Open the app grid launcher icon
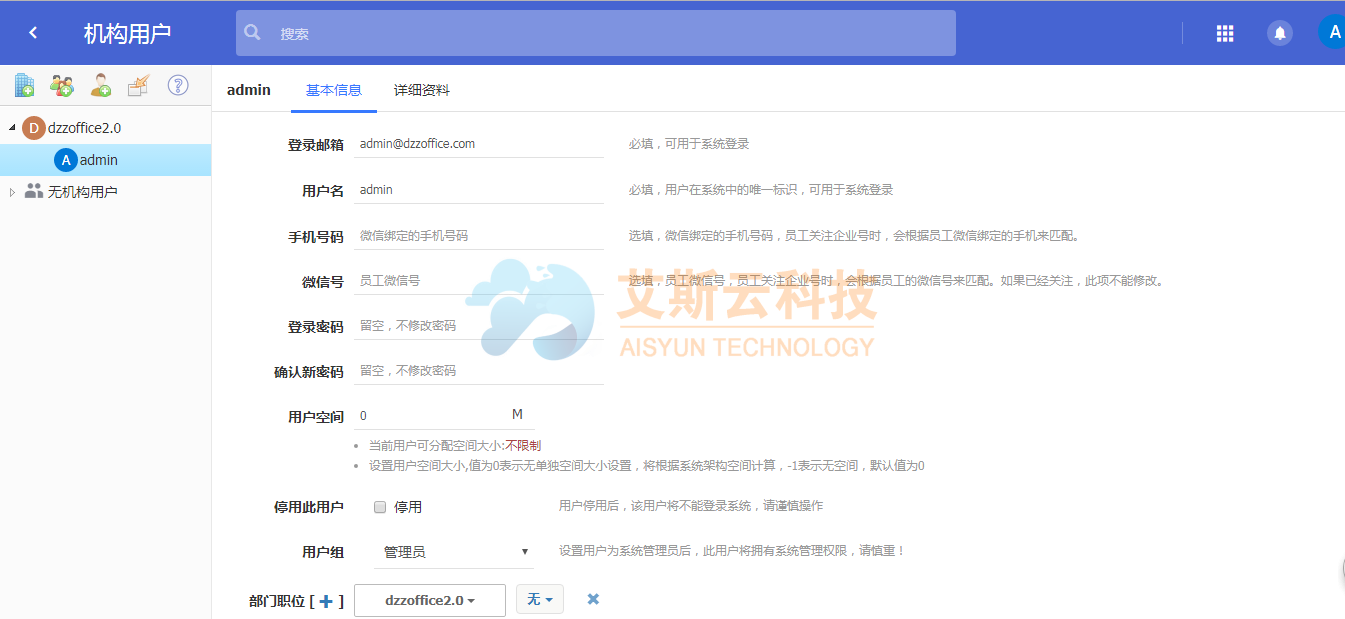The width and height of the screenshot is (1345, 619). tap(1225, 33)
